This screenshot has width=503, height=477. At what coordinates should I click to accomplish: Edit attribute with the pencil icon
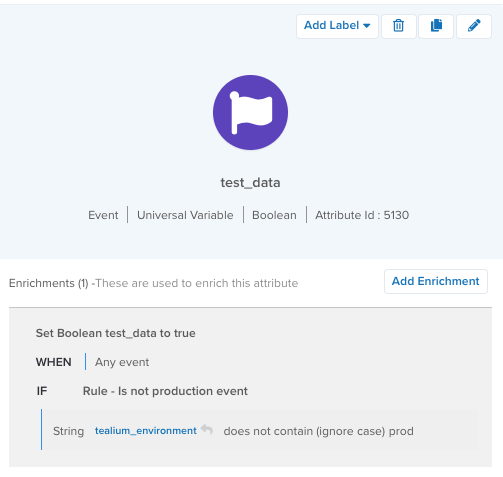474,26
